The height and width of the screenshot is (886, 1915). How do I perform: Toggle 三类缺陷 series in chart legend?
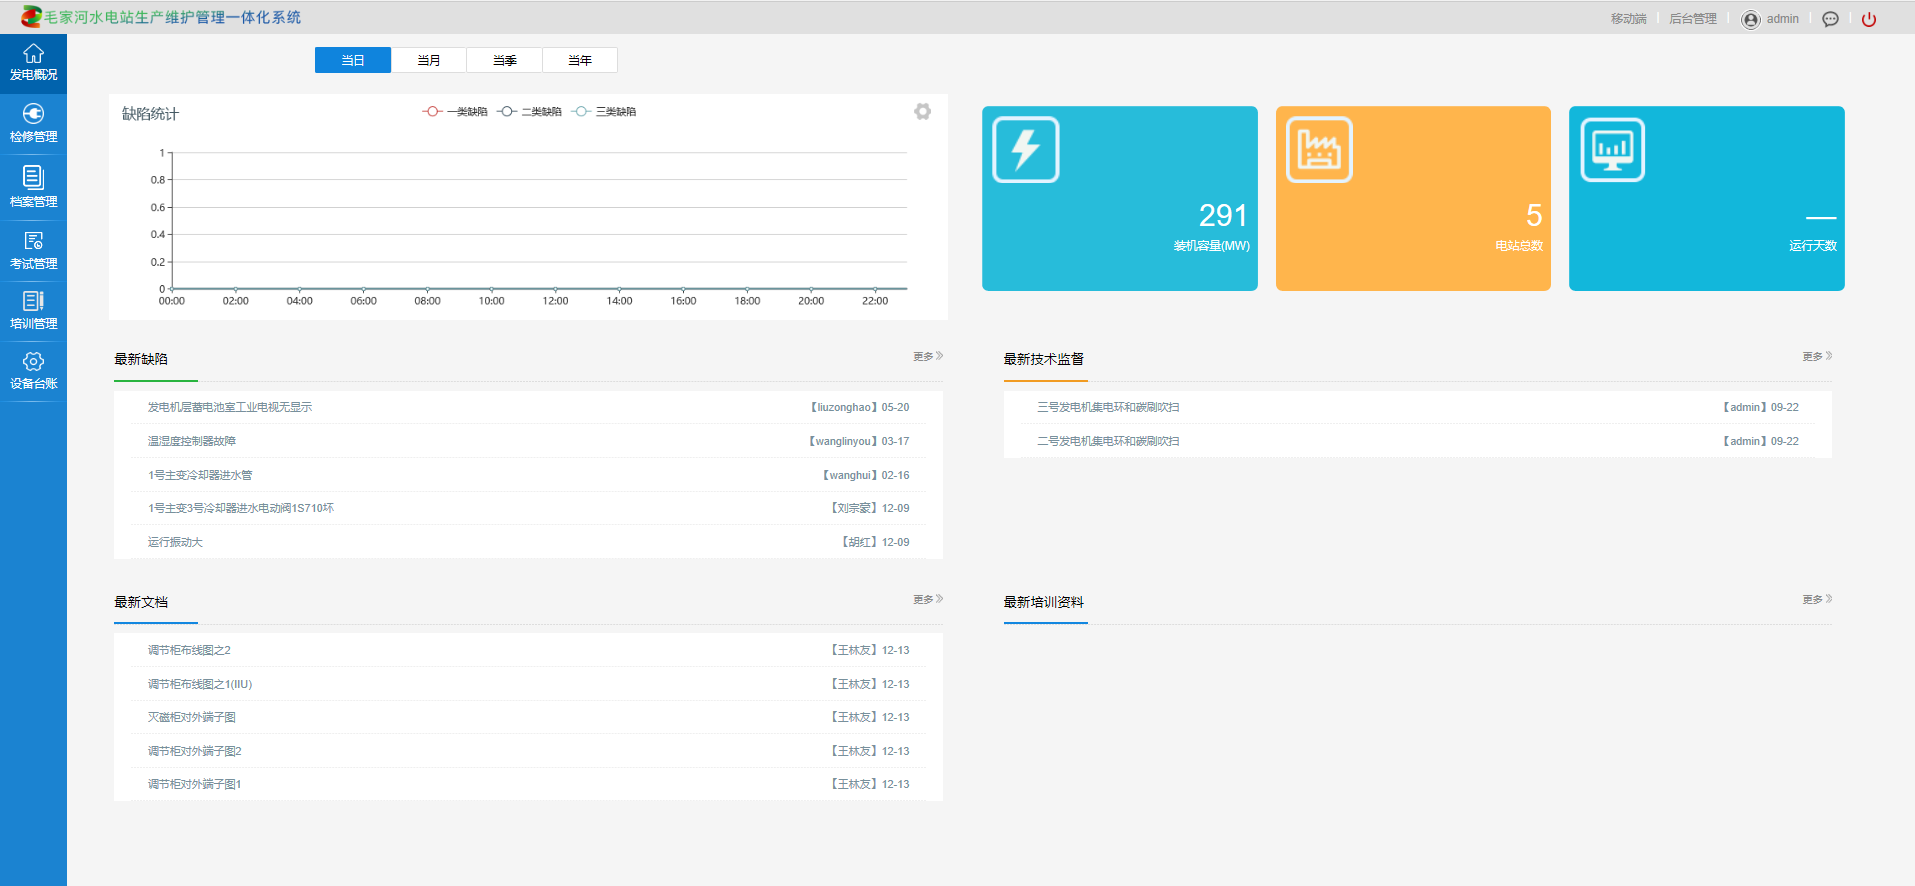(x=605, y=112)
